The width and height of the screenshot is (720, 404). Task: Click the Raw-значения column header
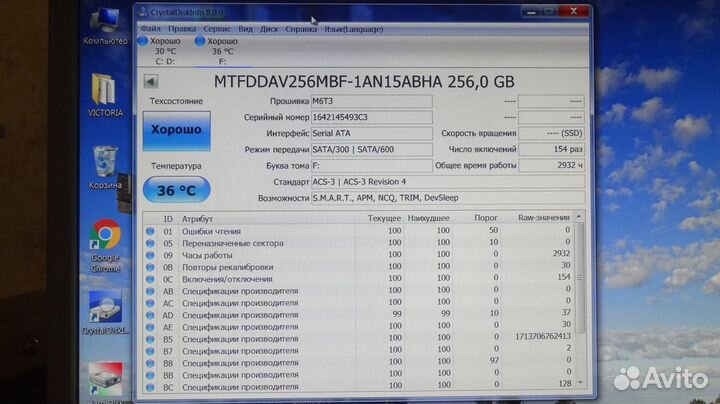coord(544,217)
